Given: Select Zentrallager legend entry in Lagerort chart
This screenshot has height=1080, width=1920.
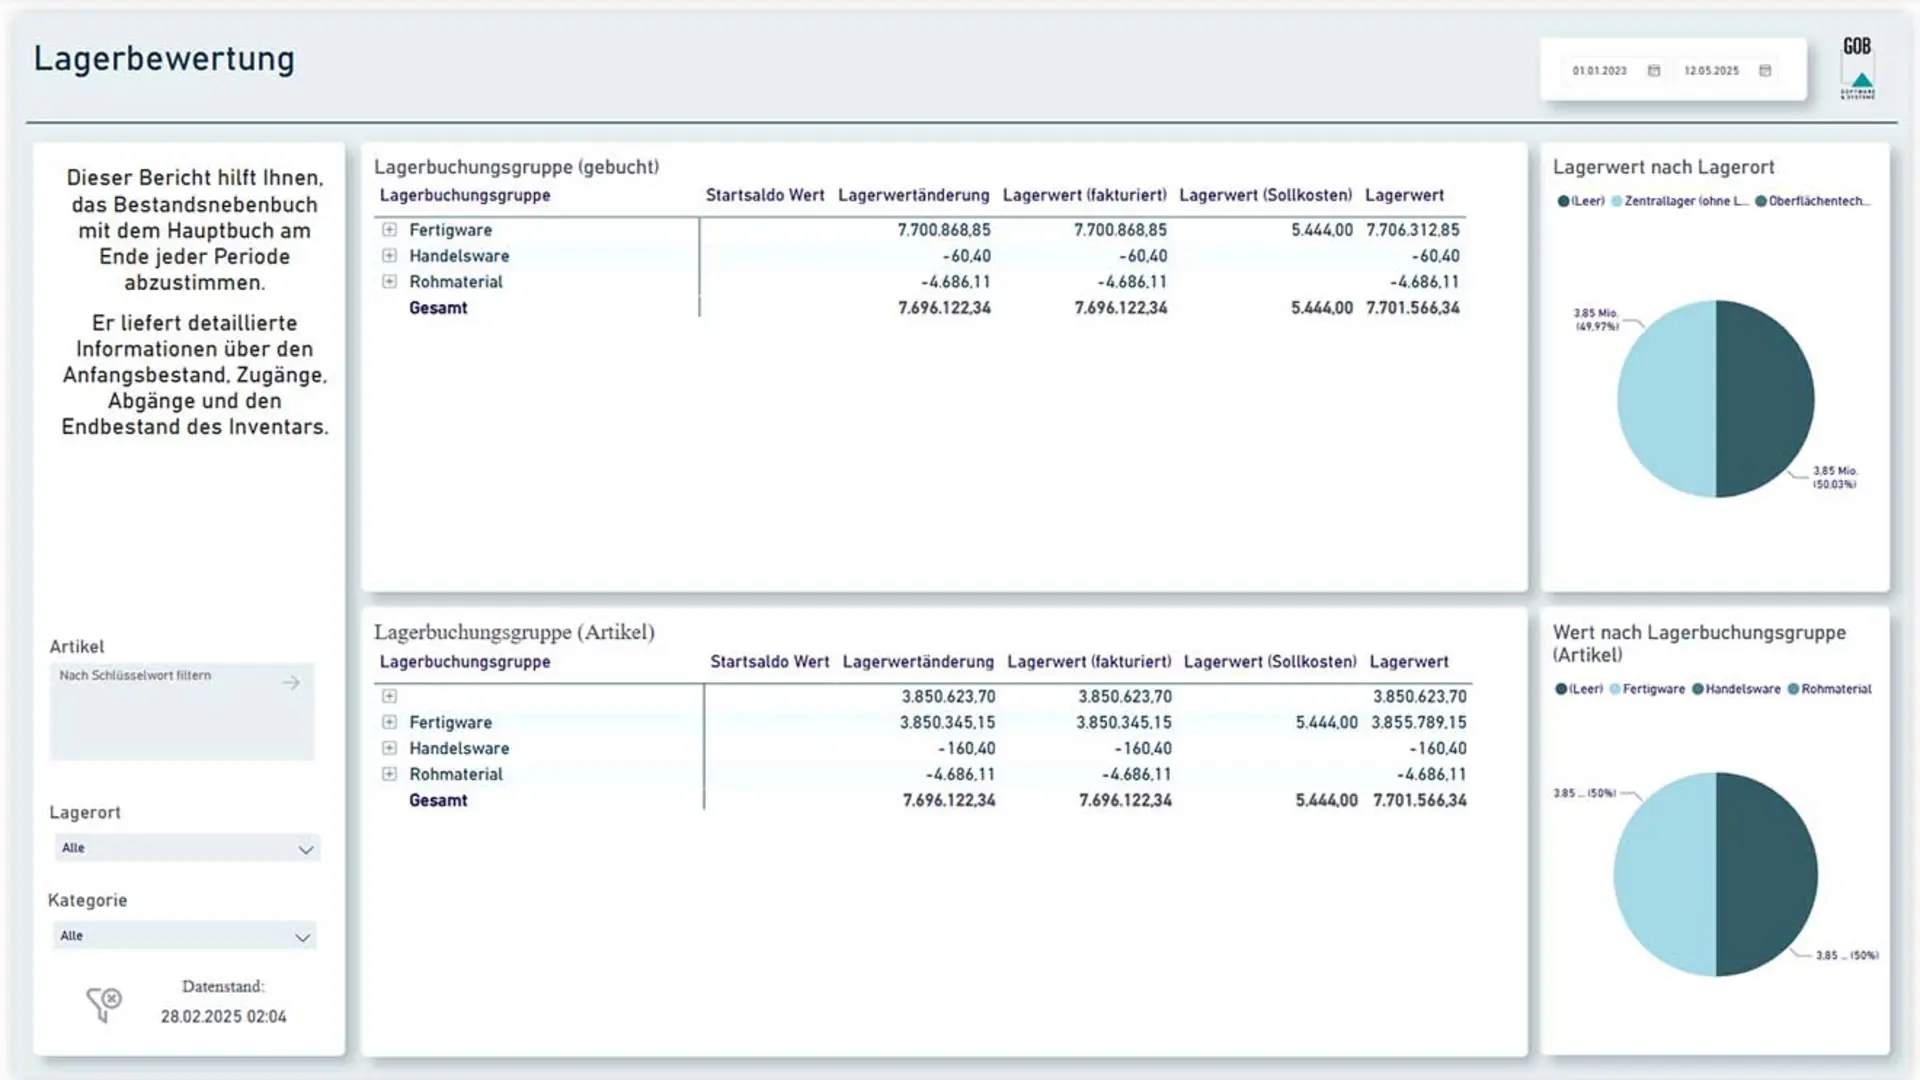Looking at the screenshot, I should click(x=1679, y=201).
